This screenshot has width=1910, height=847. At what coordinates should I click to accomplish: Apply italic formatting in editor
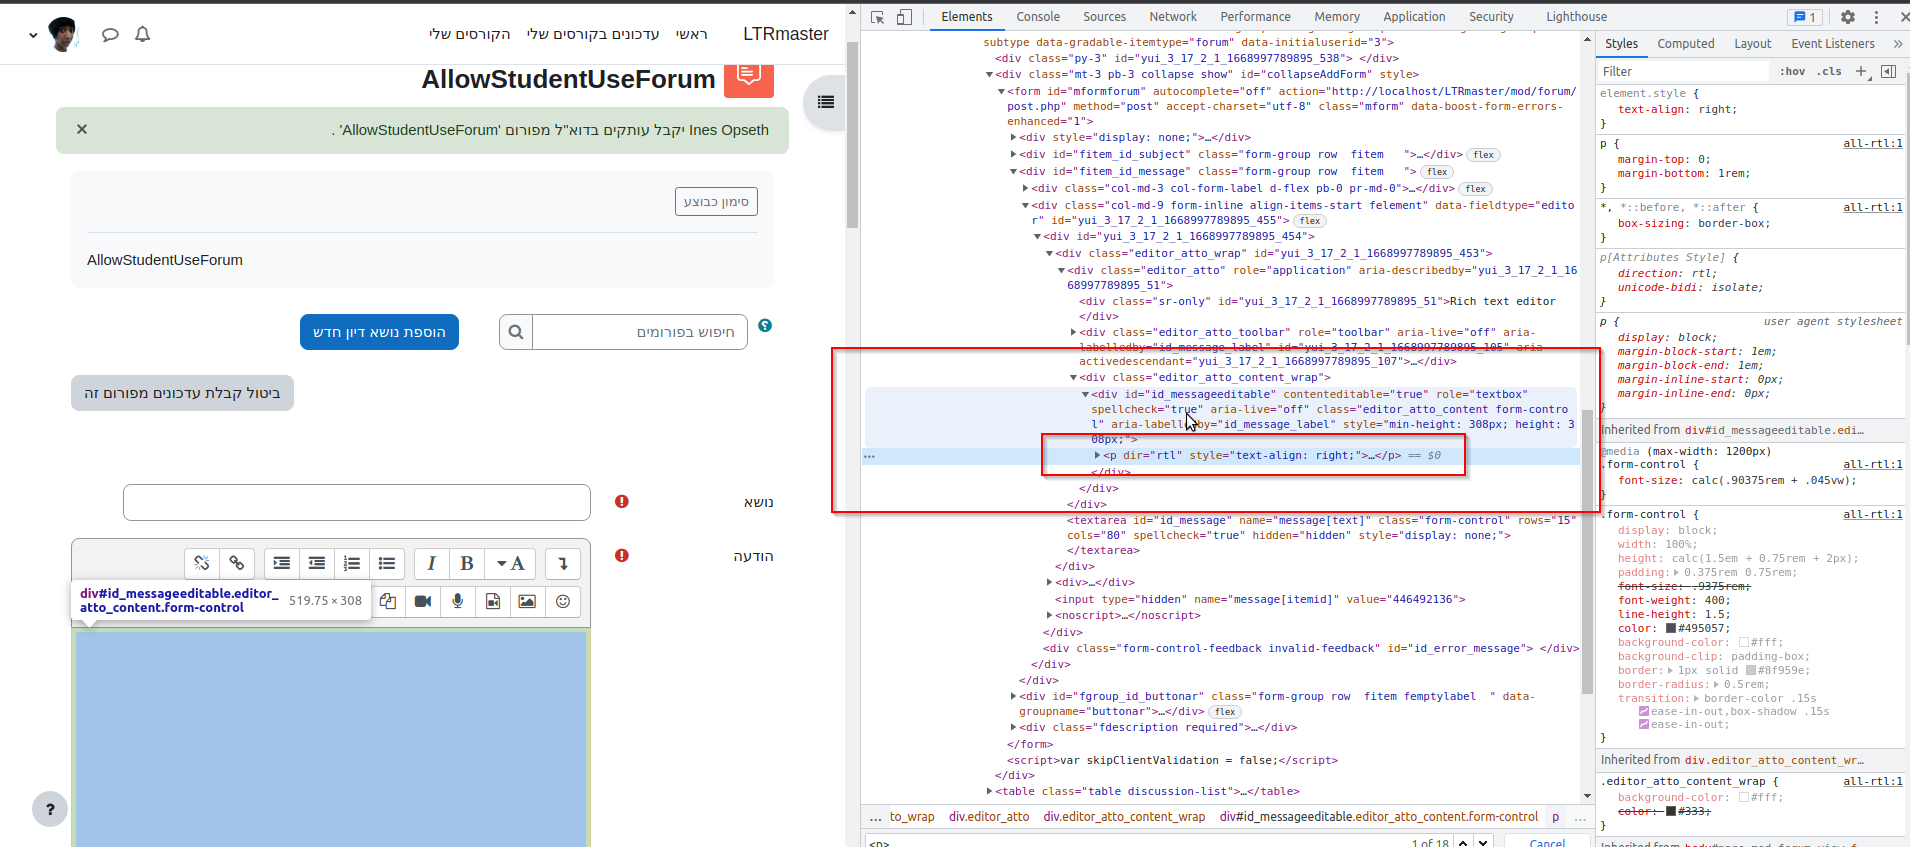tap(432, 563)
